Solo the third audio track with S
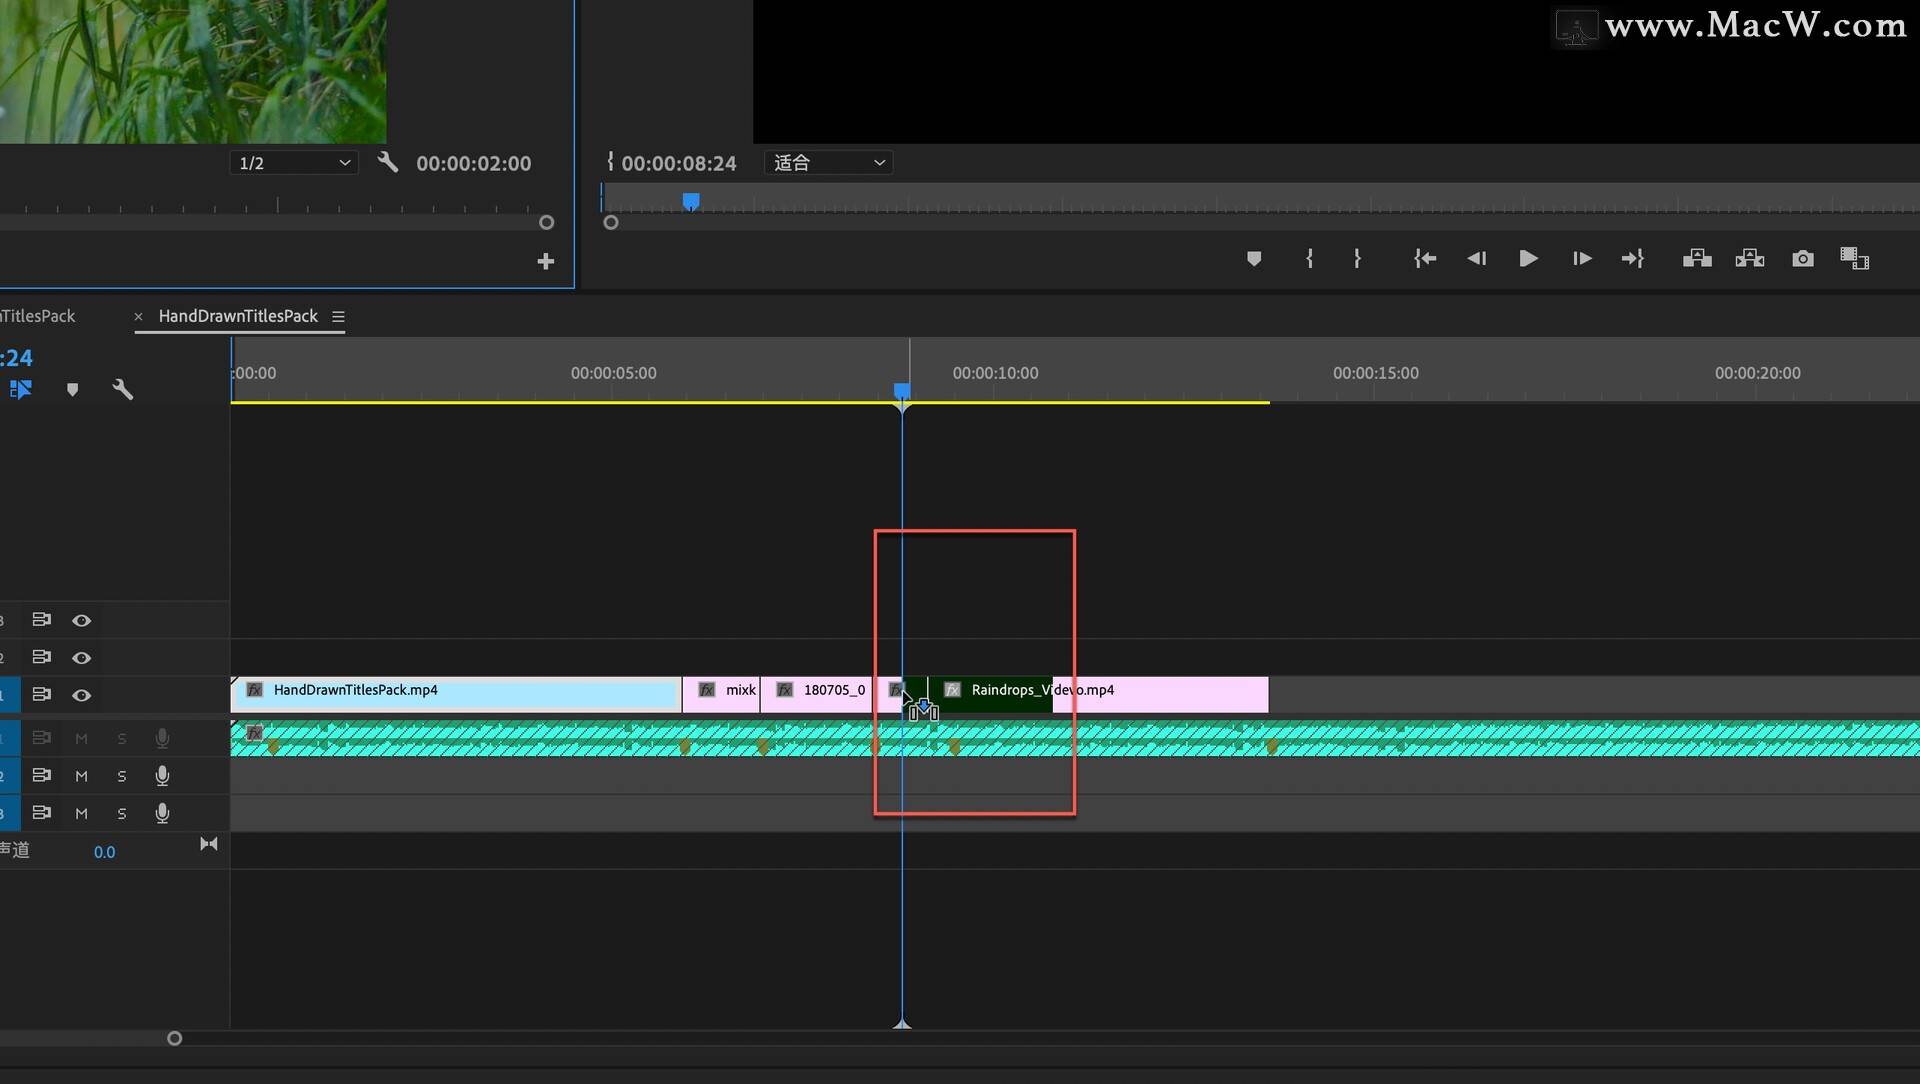1920x1084 pixels. 122,814
